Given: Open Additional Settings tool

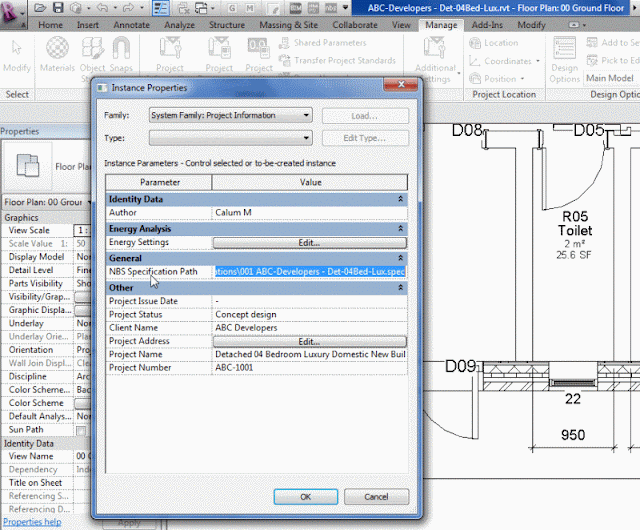Looking at the screenshot, I should point(436,59).
